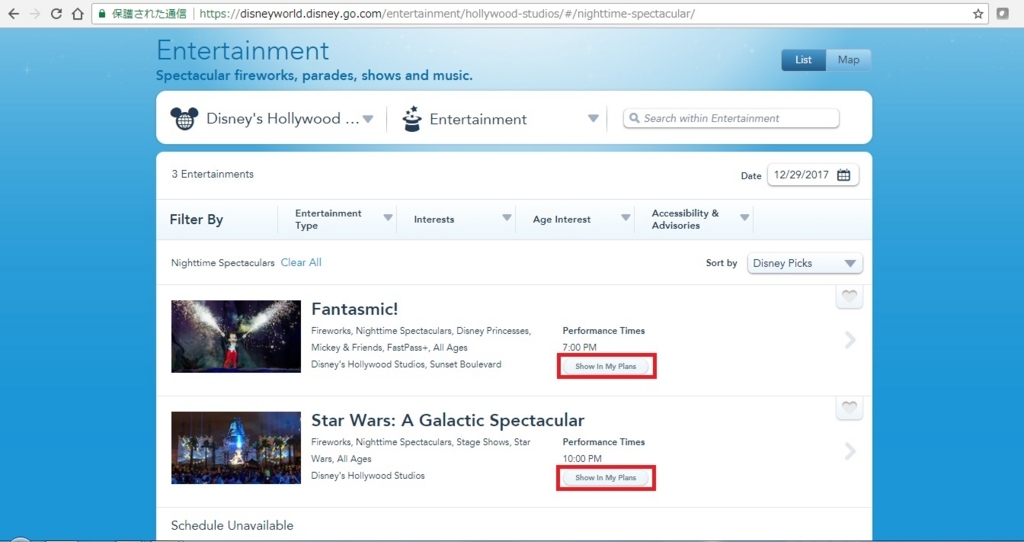Click the Entertainment page heading
This screenshot has height=542, width=1024.
point(243,50)
